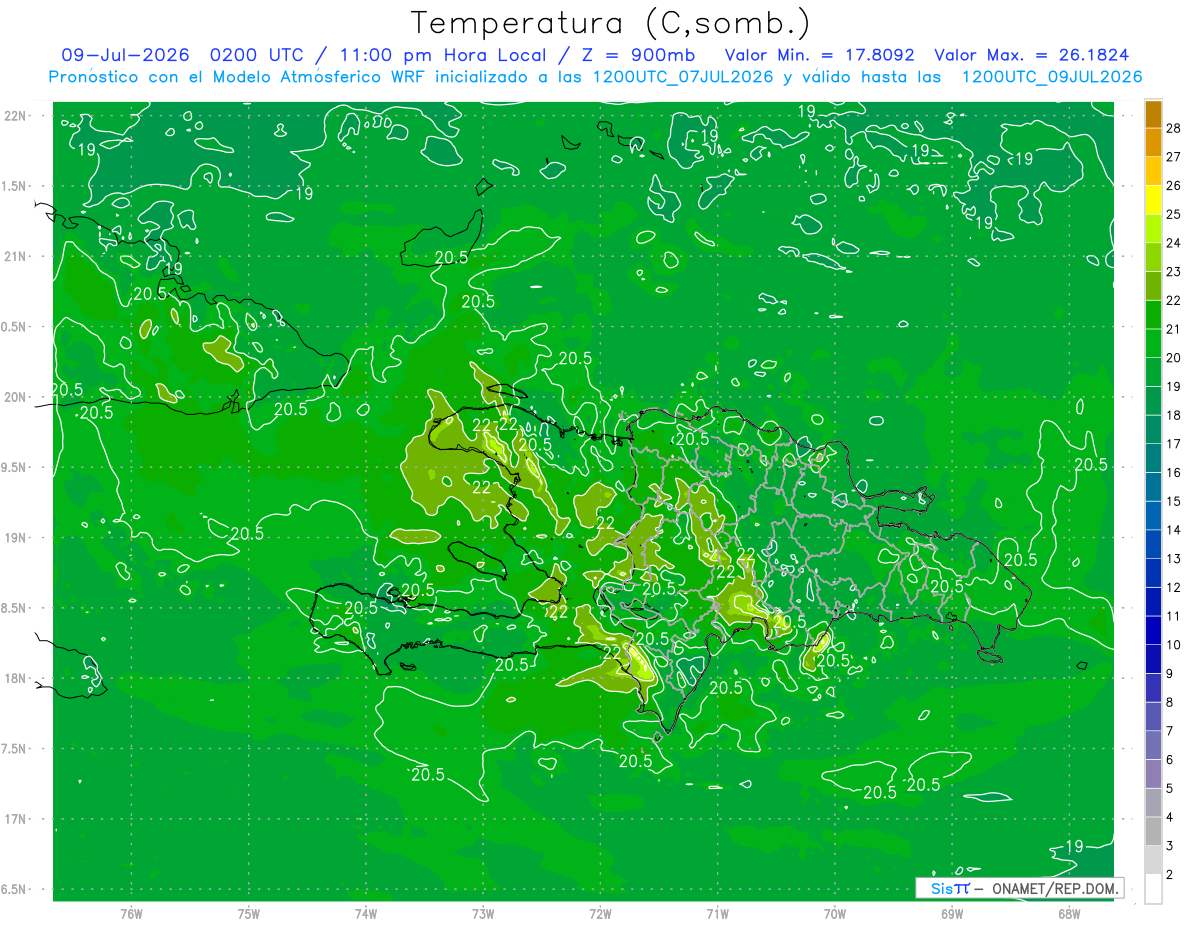Click the '7.5N' latitude axis label
This screenshot has height=927, width=1200.
click(14, 749)
